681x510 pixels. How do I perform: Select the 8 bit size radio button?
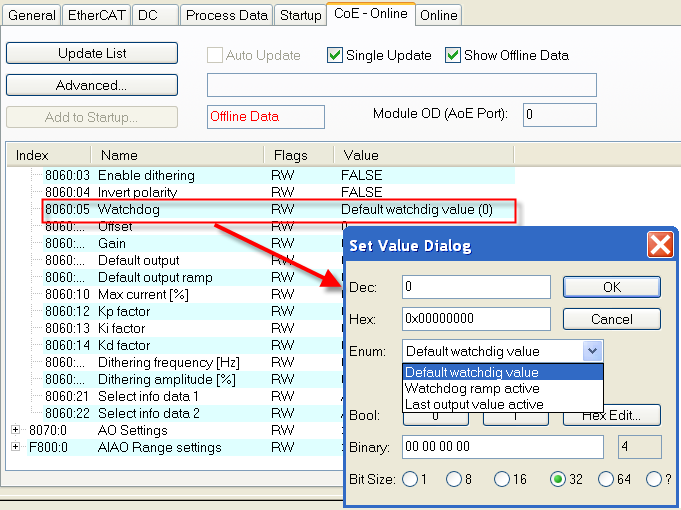(x=454, y=479)
